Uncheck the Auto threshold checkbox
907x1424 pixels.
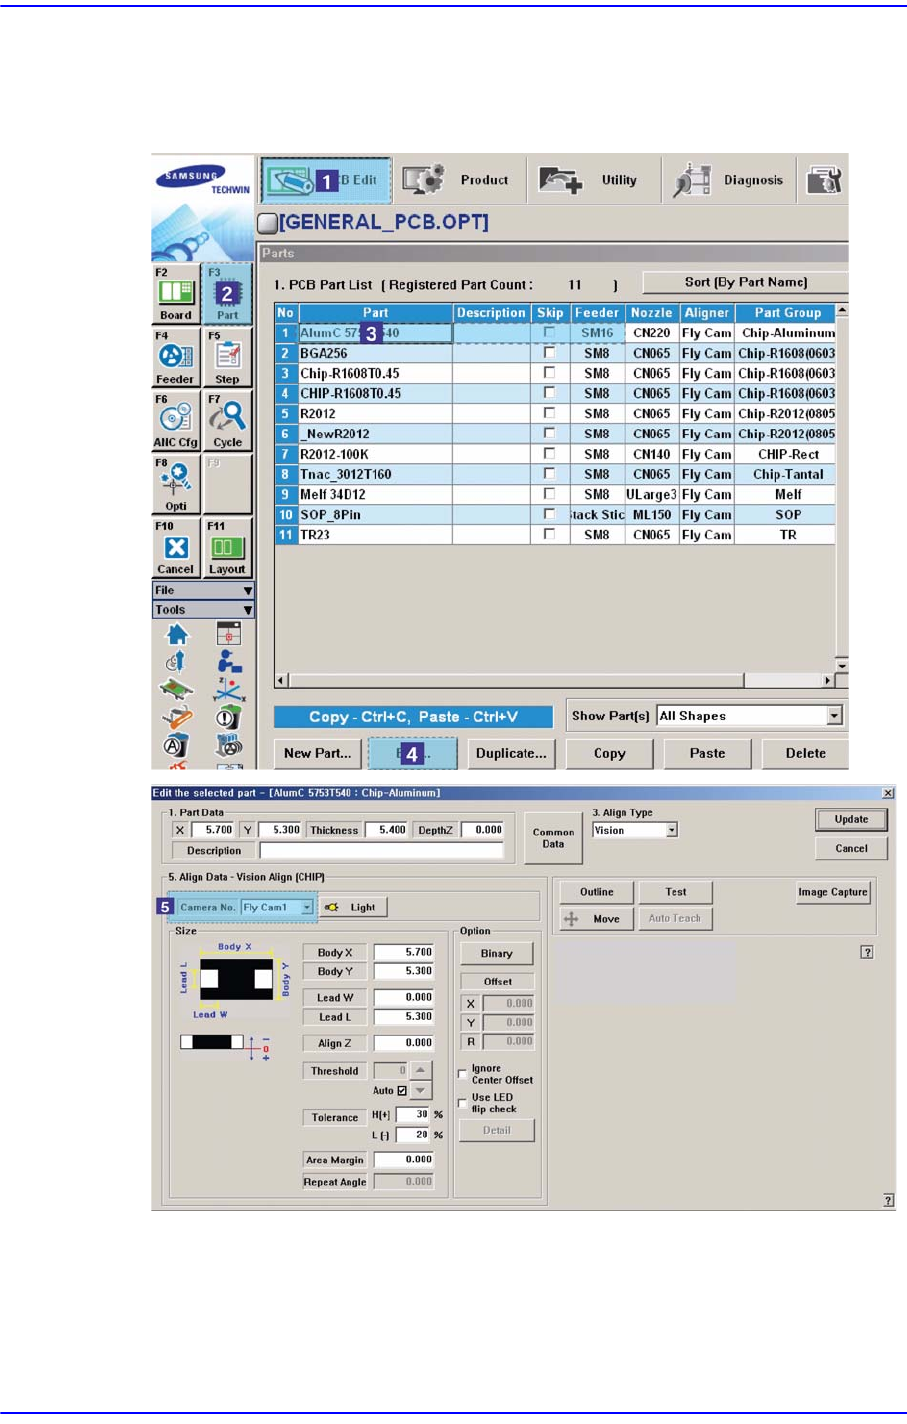pyautogui.click(x=402, y=1091)
